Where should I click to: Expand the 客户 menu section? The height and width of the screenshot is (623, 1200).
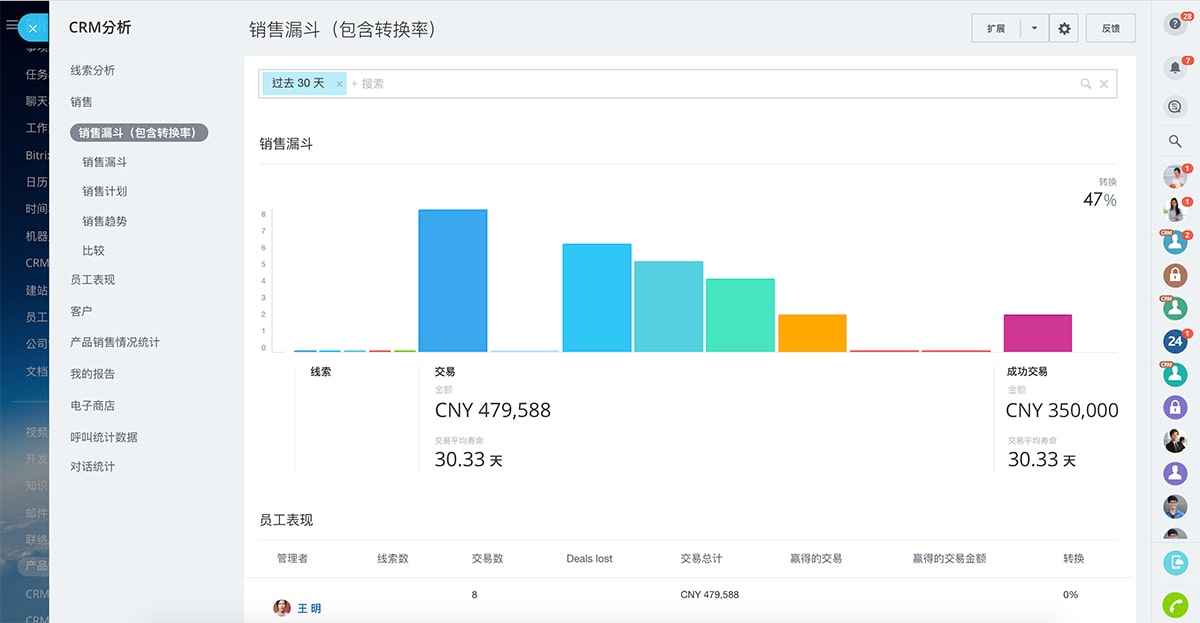coord(82,311)
